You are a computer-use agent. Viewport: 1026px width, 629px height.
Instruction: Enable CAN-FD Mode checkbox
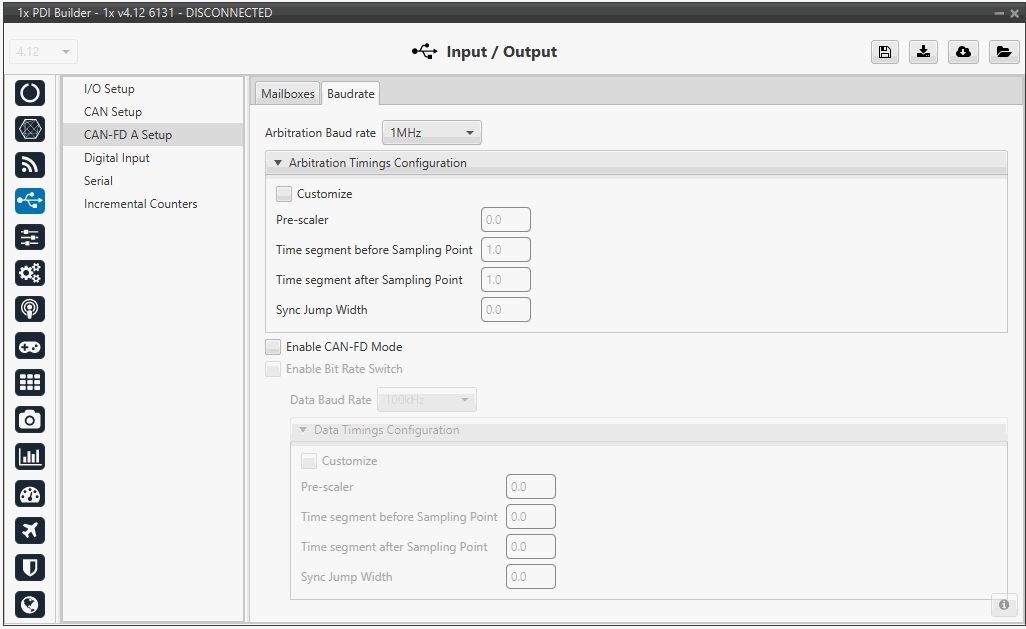tap(273, 347)
